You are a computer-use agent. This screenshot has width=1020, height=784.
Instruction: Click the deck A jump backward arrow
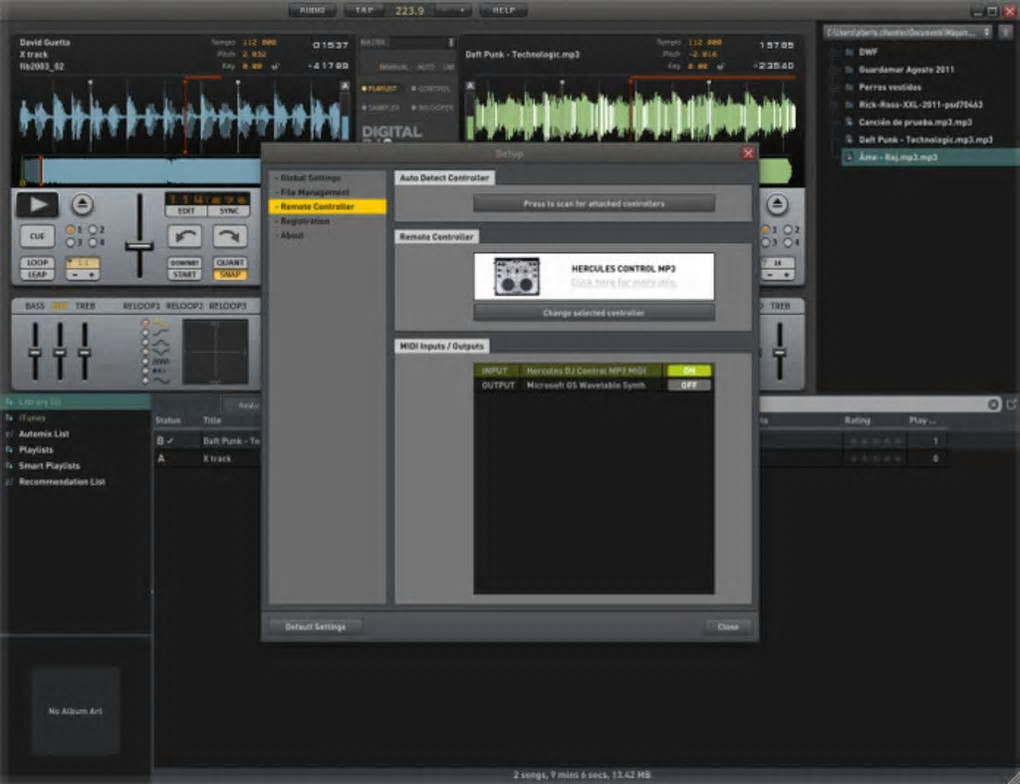185,236
